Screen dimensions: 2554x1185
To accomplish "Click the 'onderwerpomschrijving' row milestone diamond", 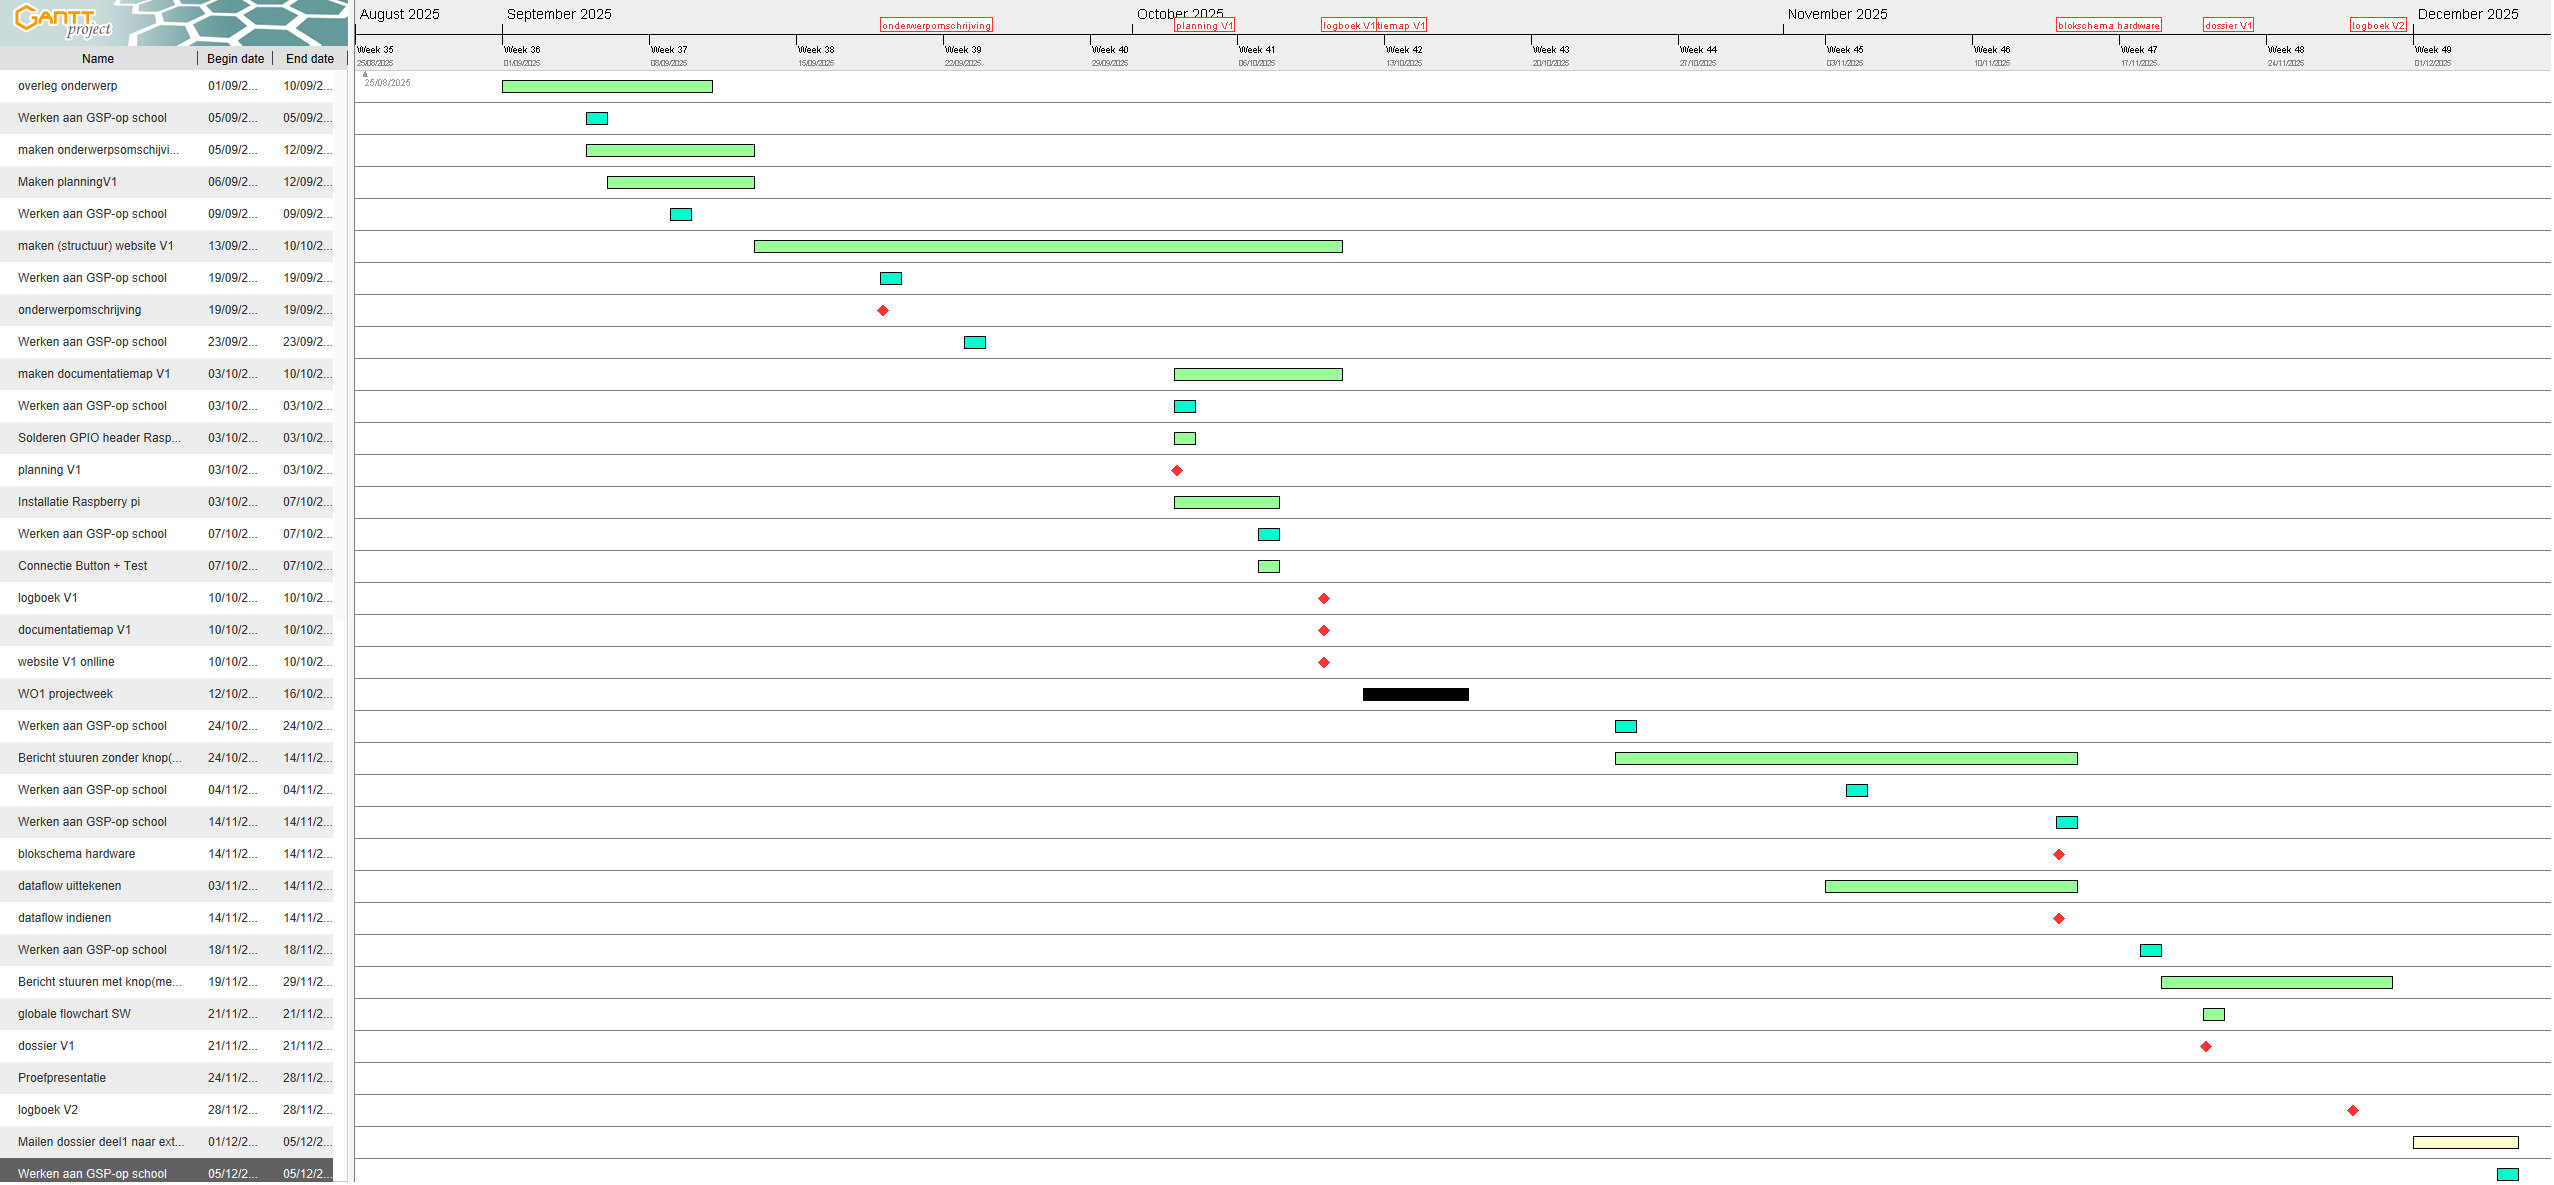I will [x=883, y=311].
